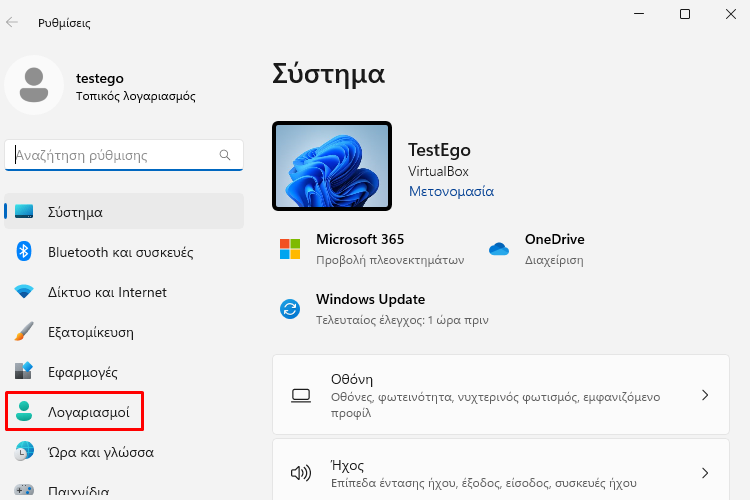Click the Μετονομασία link

tap(451, 191)
